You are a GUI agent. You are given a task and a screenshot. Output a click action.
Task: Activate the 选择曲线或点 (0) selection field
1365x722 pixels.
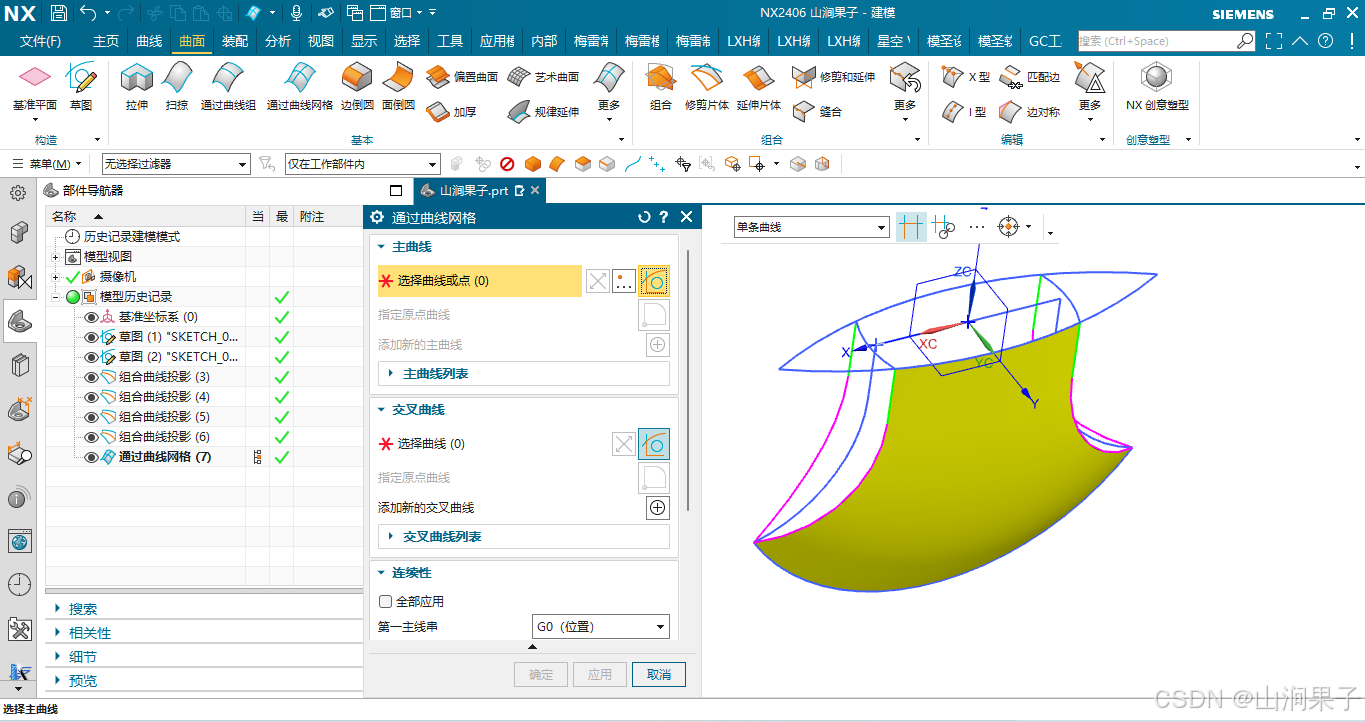coord(480,281)
